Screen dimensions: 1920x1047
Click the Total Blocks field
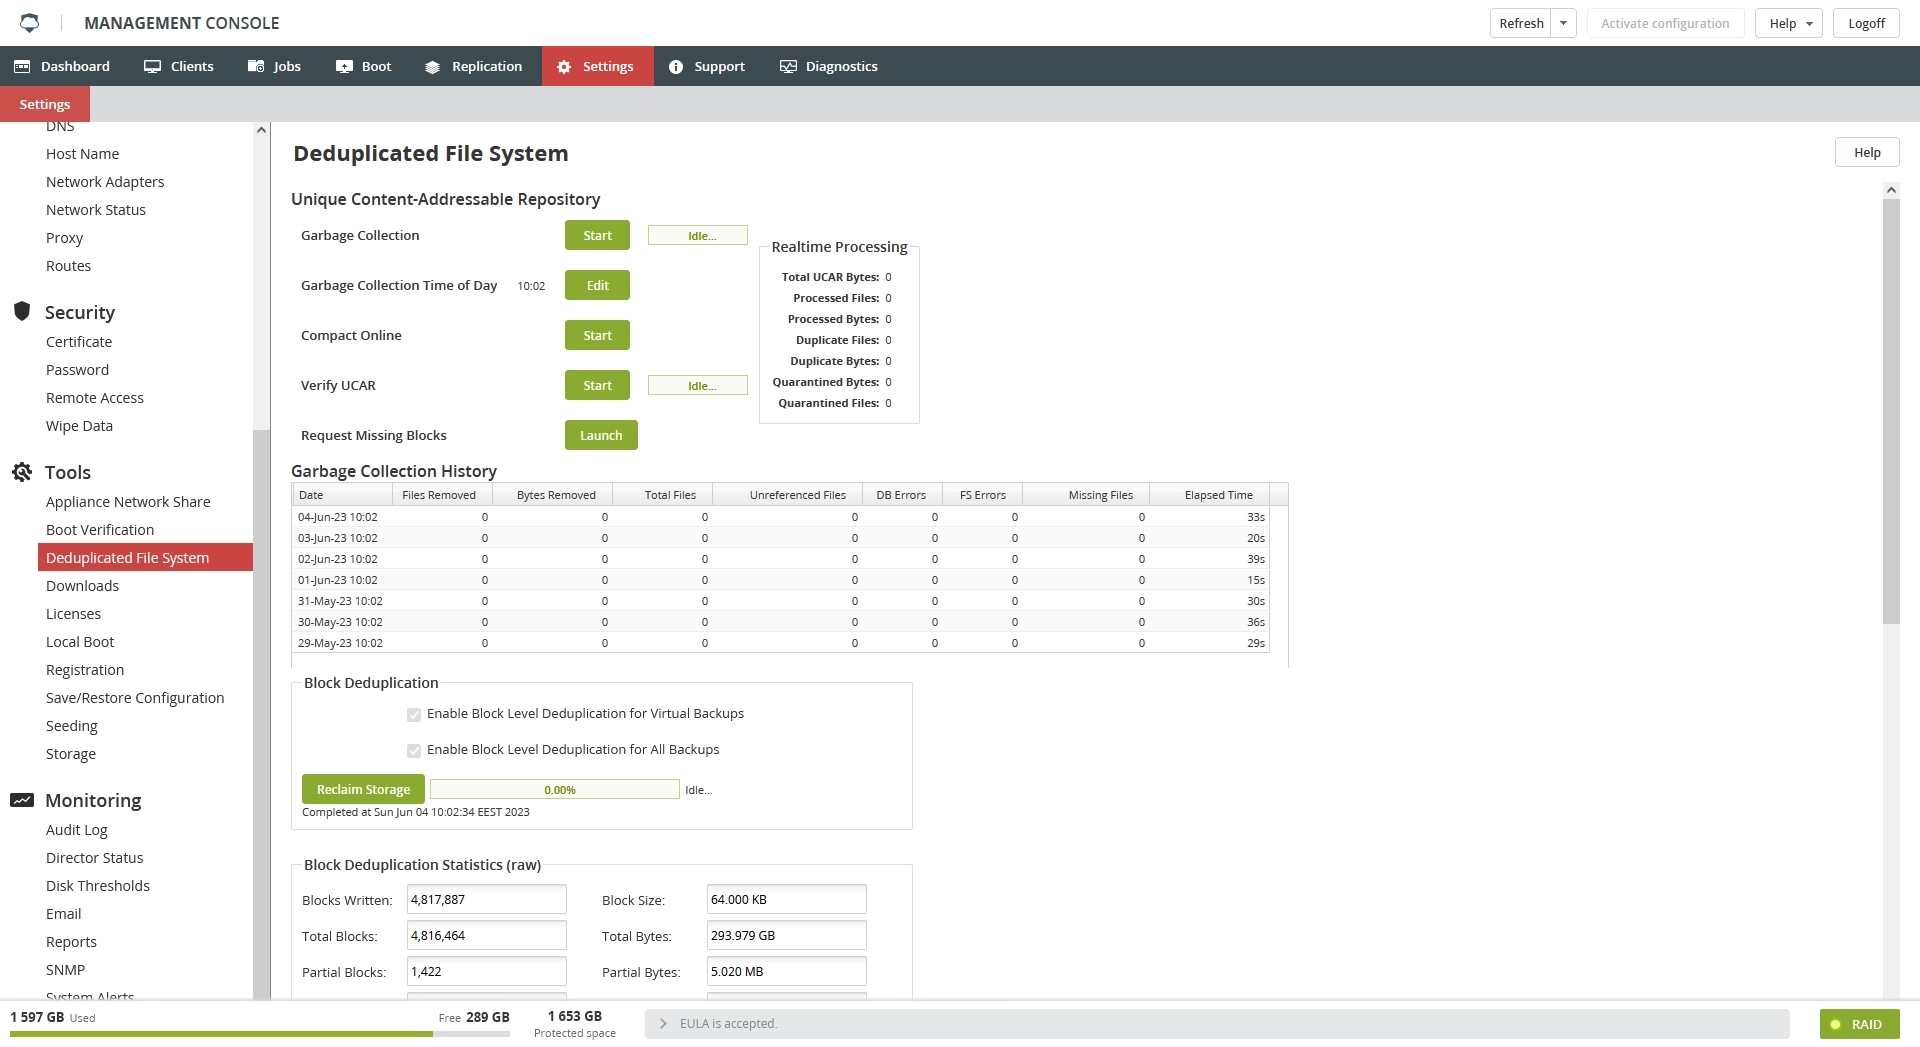[486, 935]
